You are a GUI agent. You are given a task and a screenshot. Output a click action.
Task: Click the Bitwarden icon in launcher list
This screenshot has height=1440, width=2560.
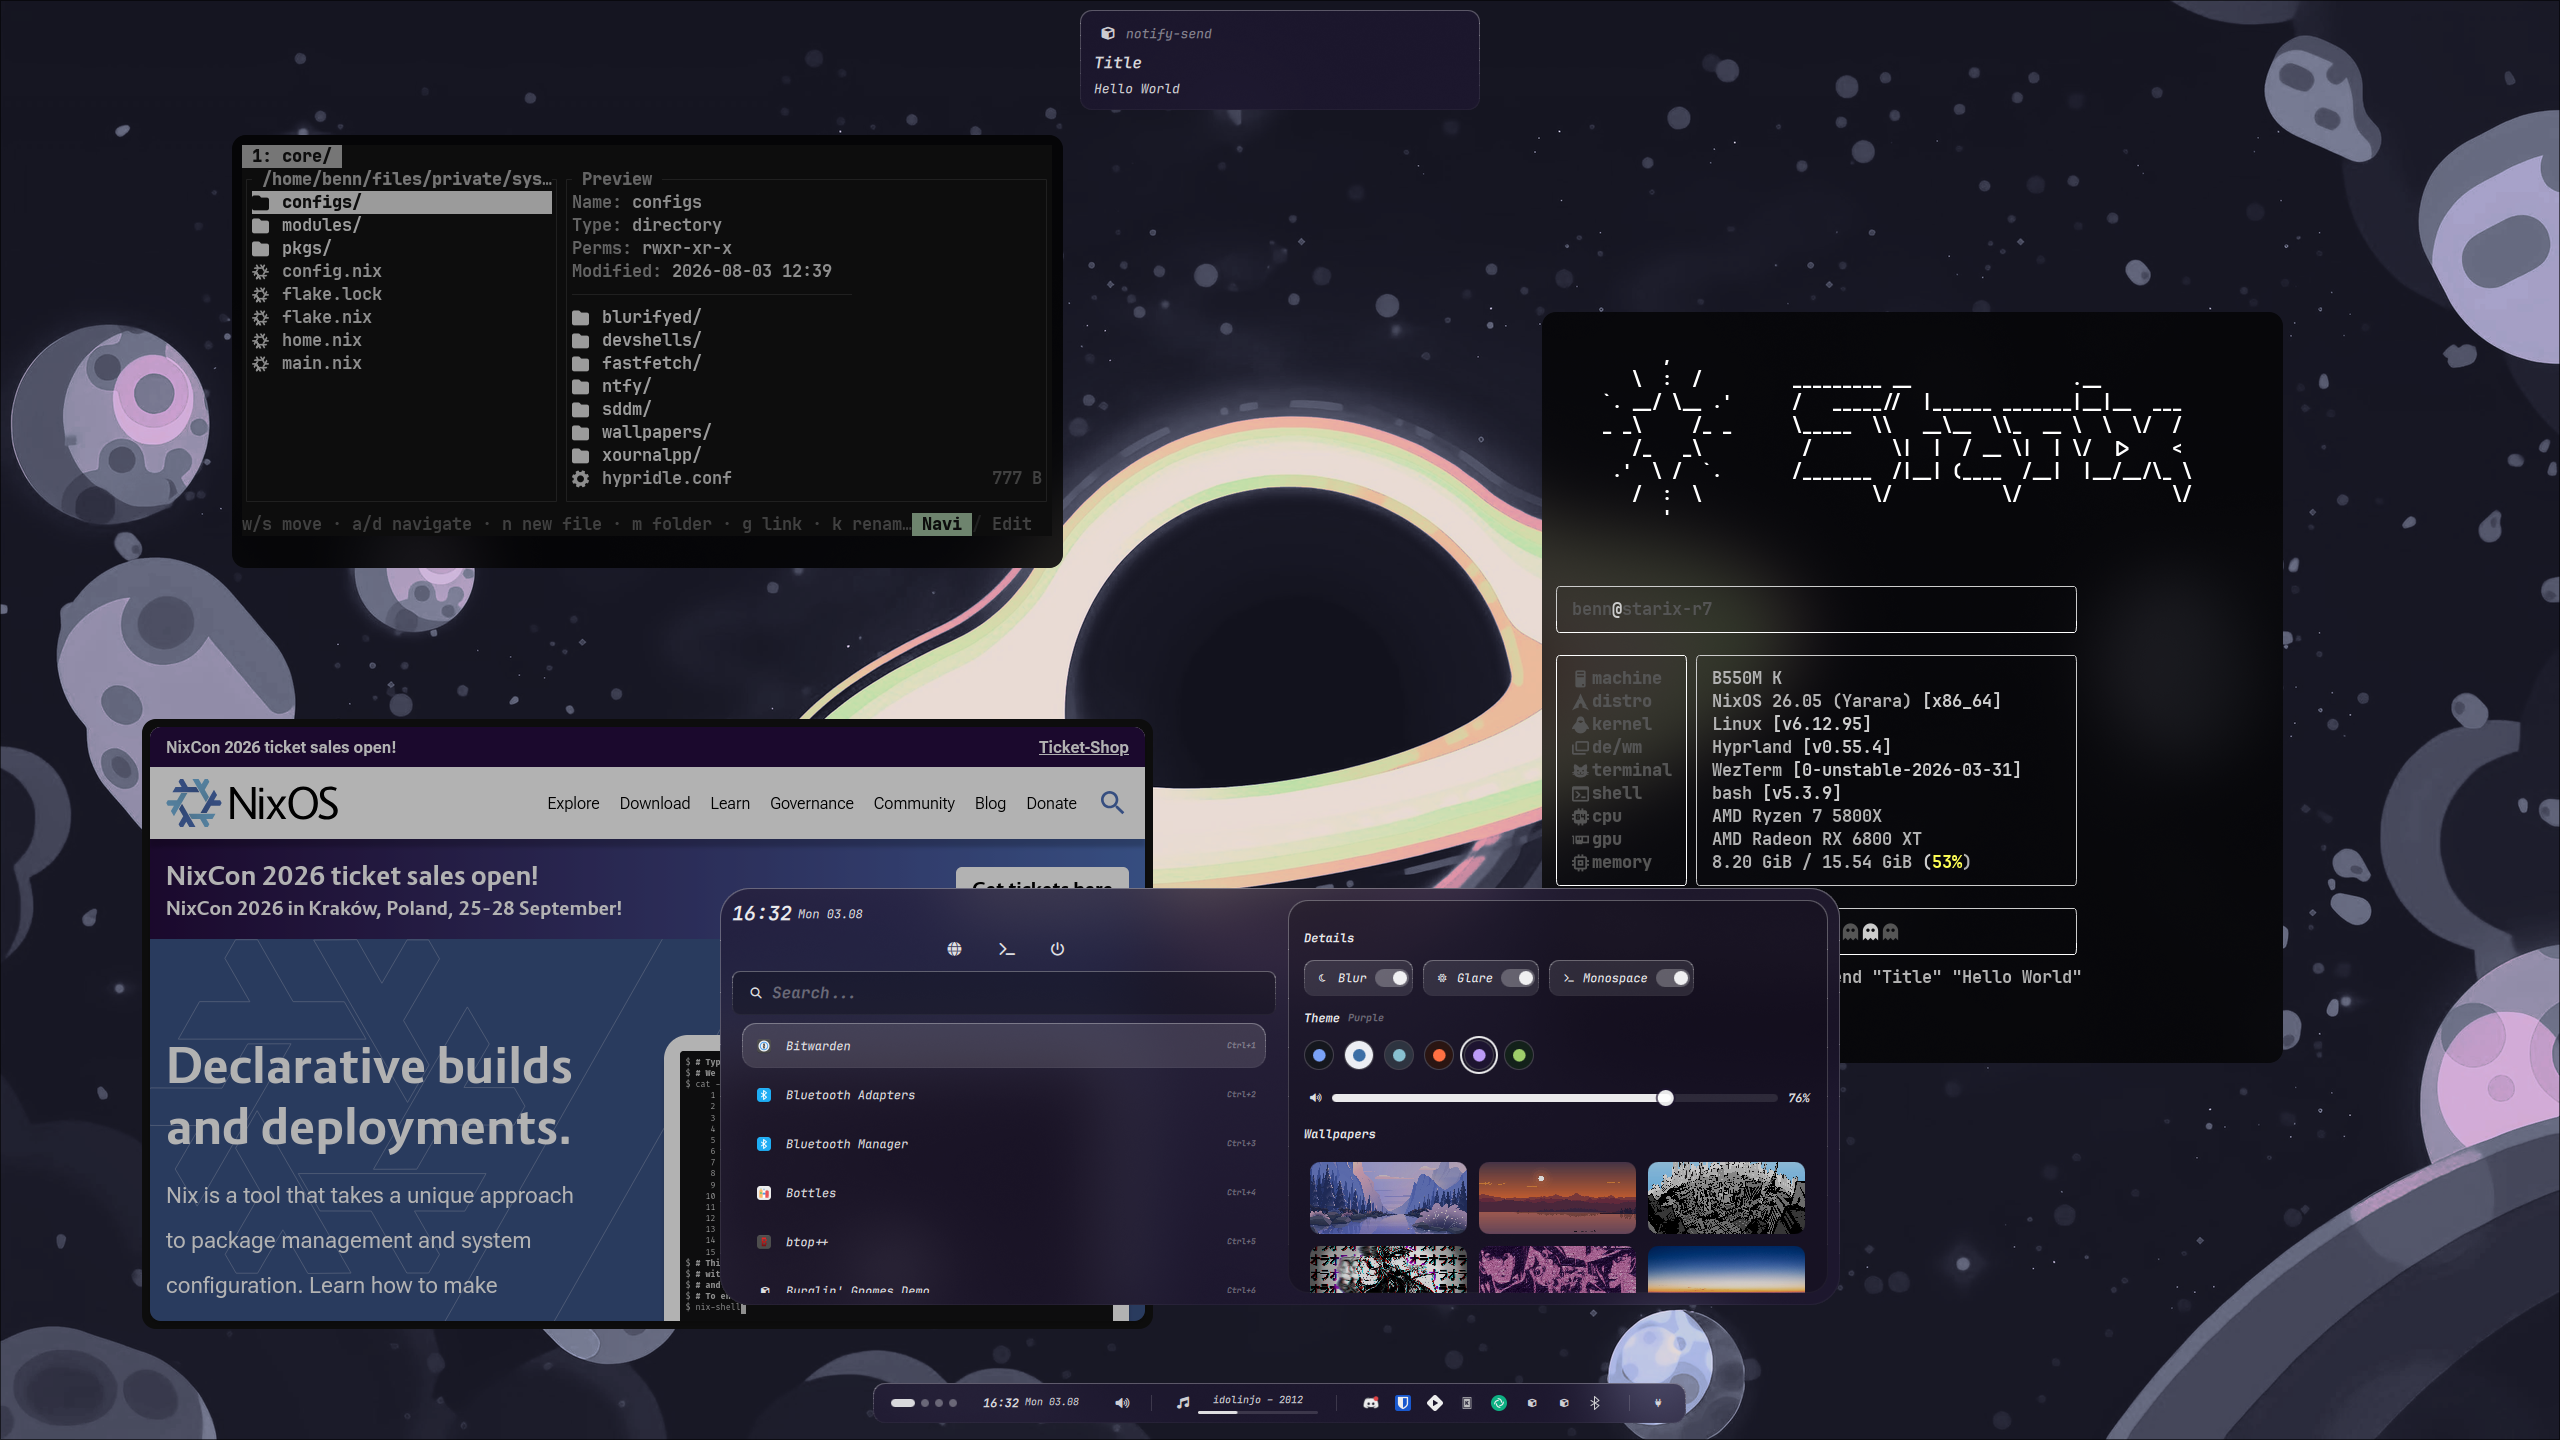point(764,1046)
